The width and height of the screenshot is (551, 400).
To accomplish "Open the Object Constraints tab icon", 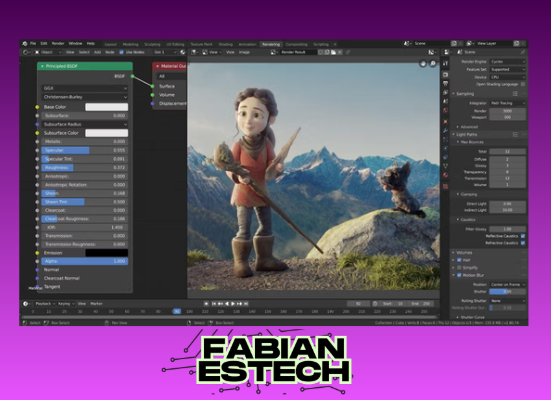I will coord(446,157).
